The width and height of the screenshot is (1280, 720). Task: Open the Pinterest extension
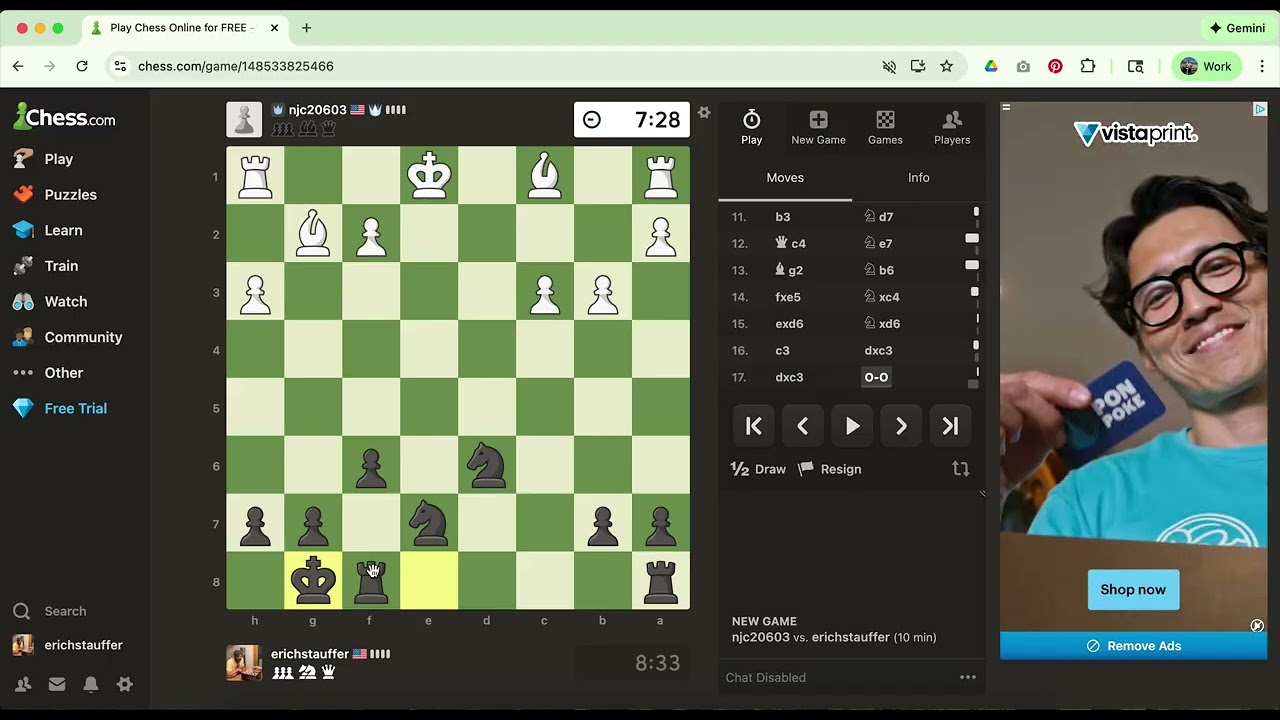click(1055, 66)
